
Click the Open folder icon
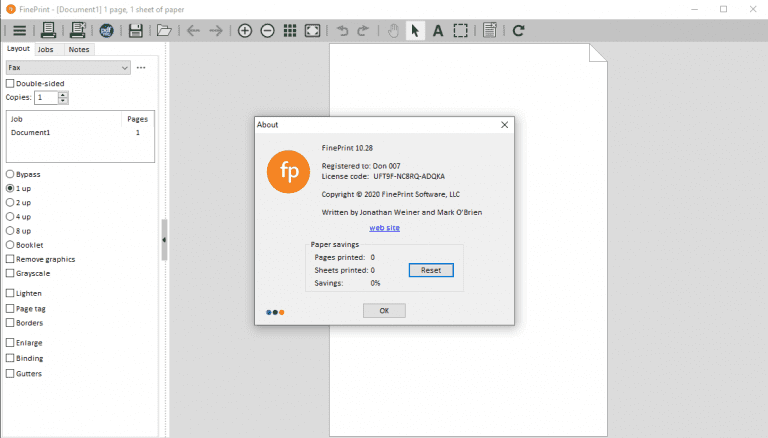(164, 31)
